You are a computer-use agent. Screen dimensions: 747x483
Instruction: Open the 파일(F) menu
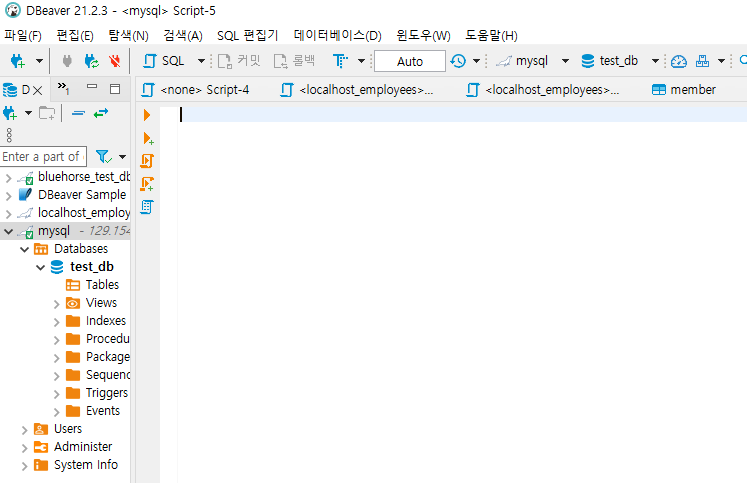[x=22, y=36]
